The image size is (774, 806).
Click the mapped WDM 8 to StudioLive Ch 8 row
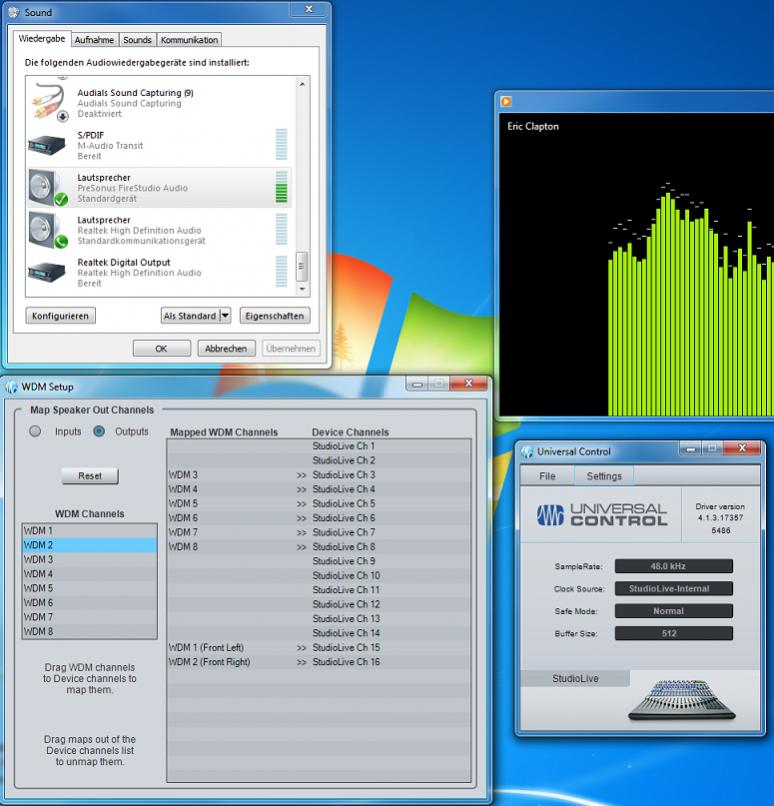pos(319,547)
